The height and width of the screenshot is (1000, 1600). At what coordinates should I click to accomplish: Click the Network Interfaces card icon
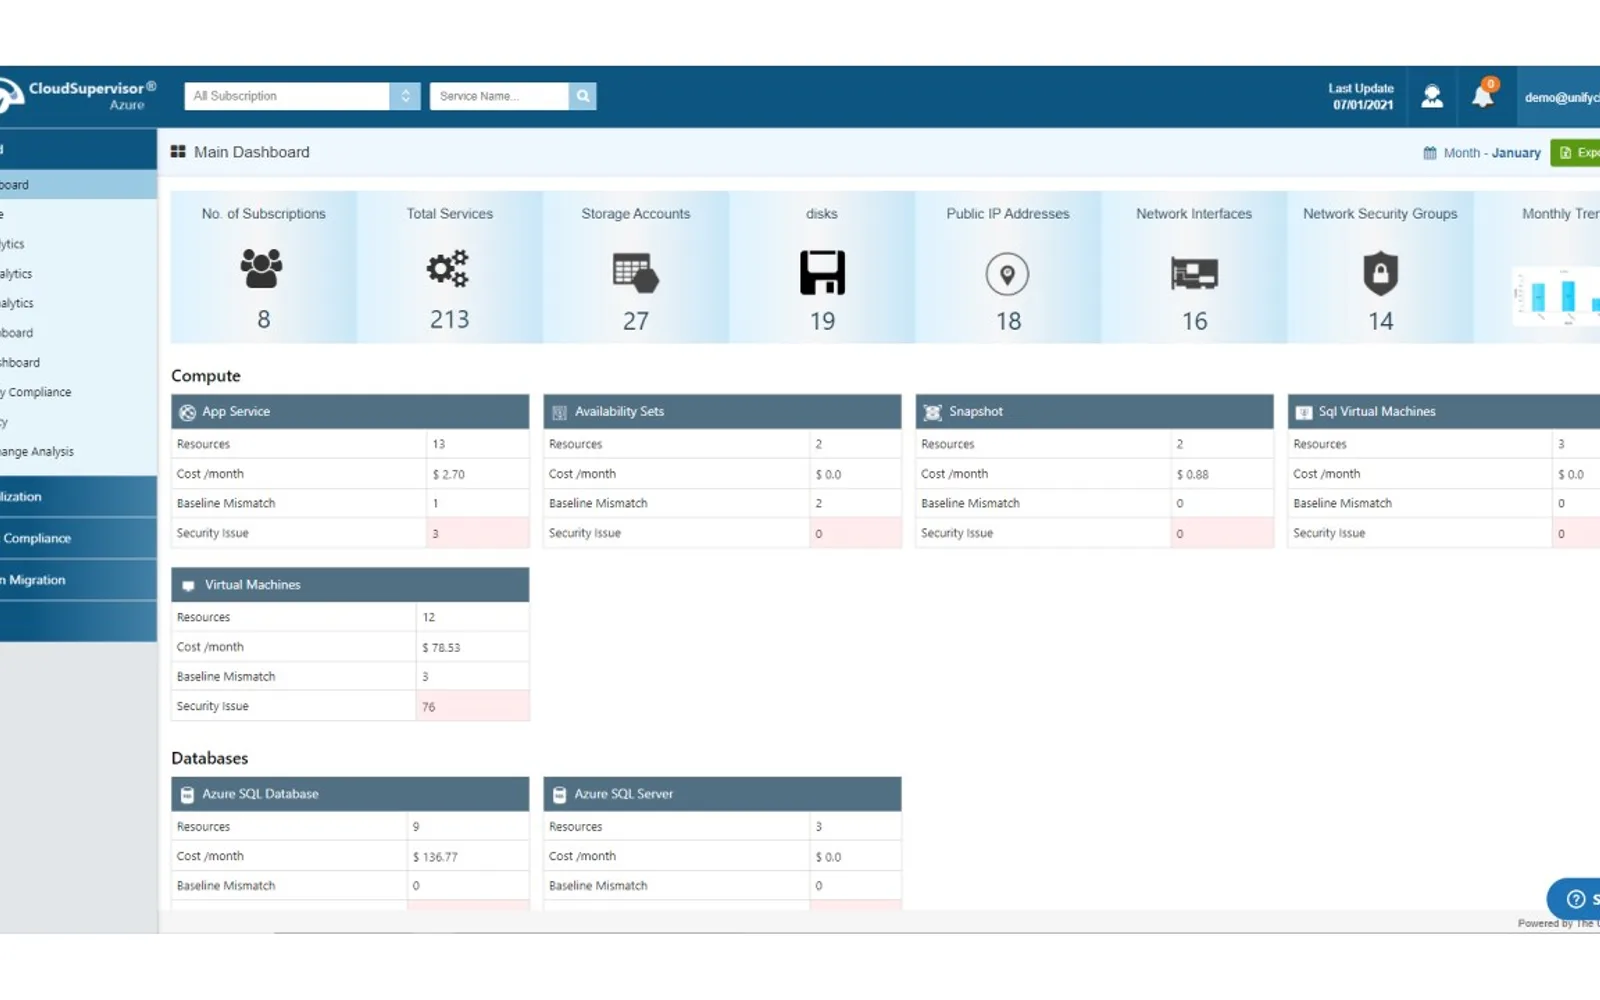click(x=1194, y=273)
